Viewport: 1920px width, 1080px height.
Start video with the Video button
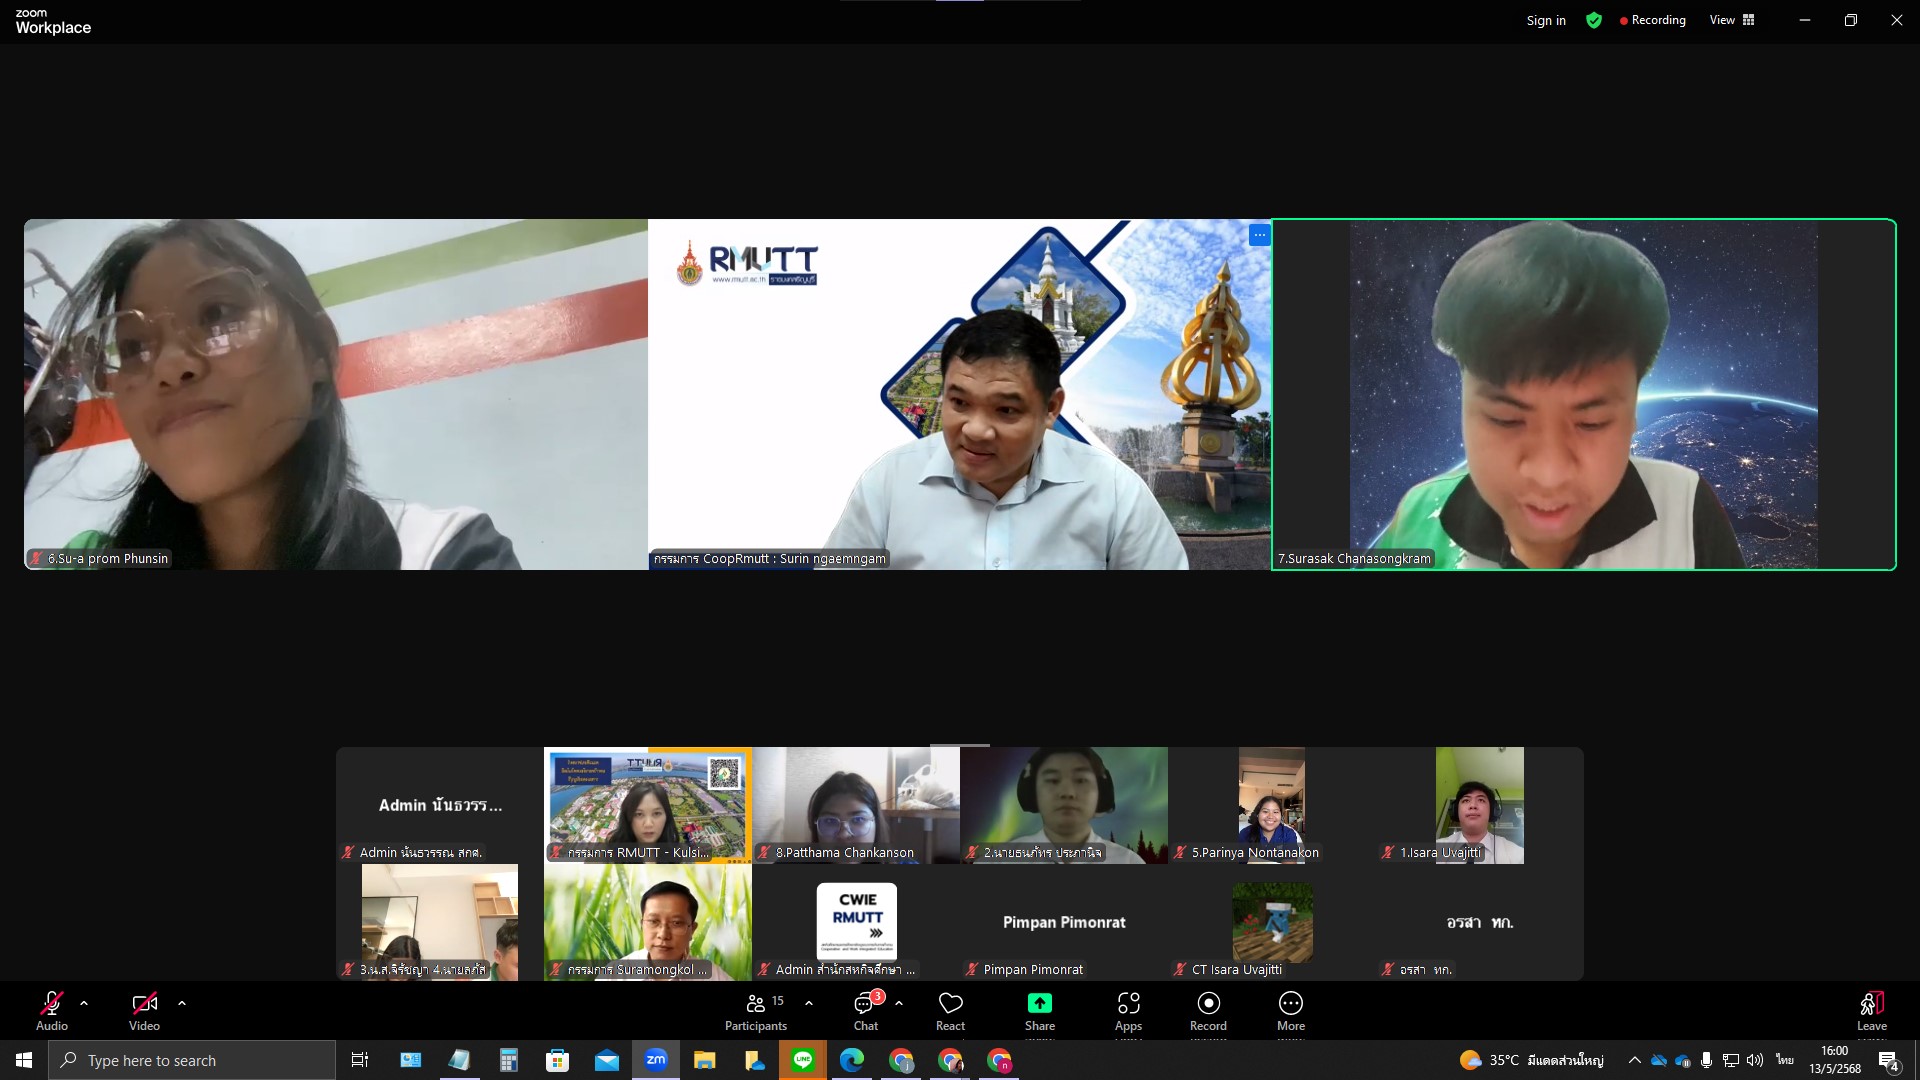(x=144, y=1010)
